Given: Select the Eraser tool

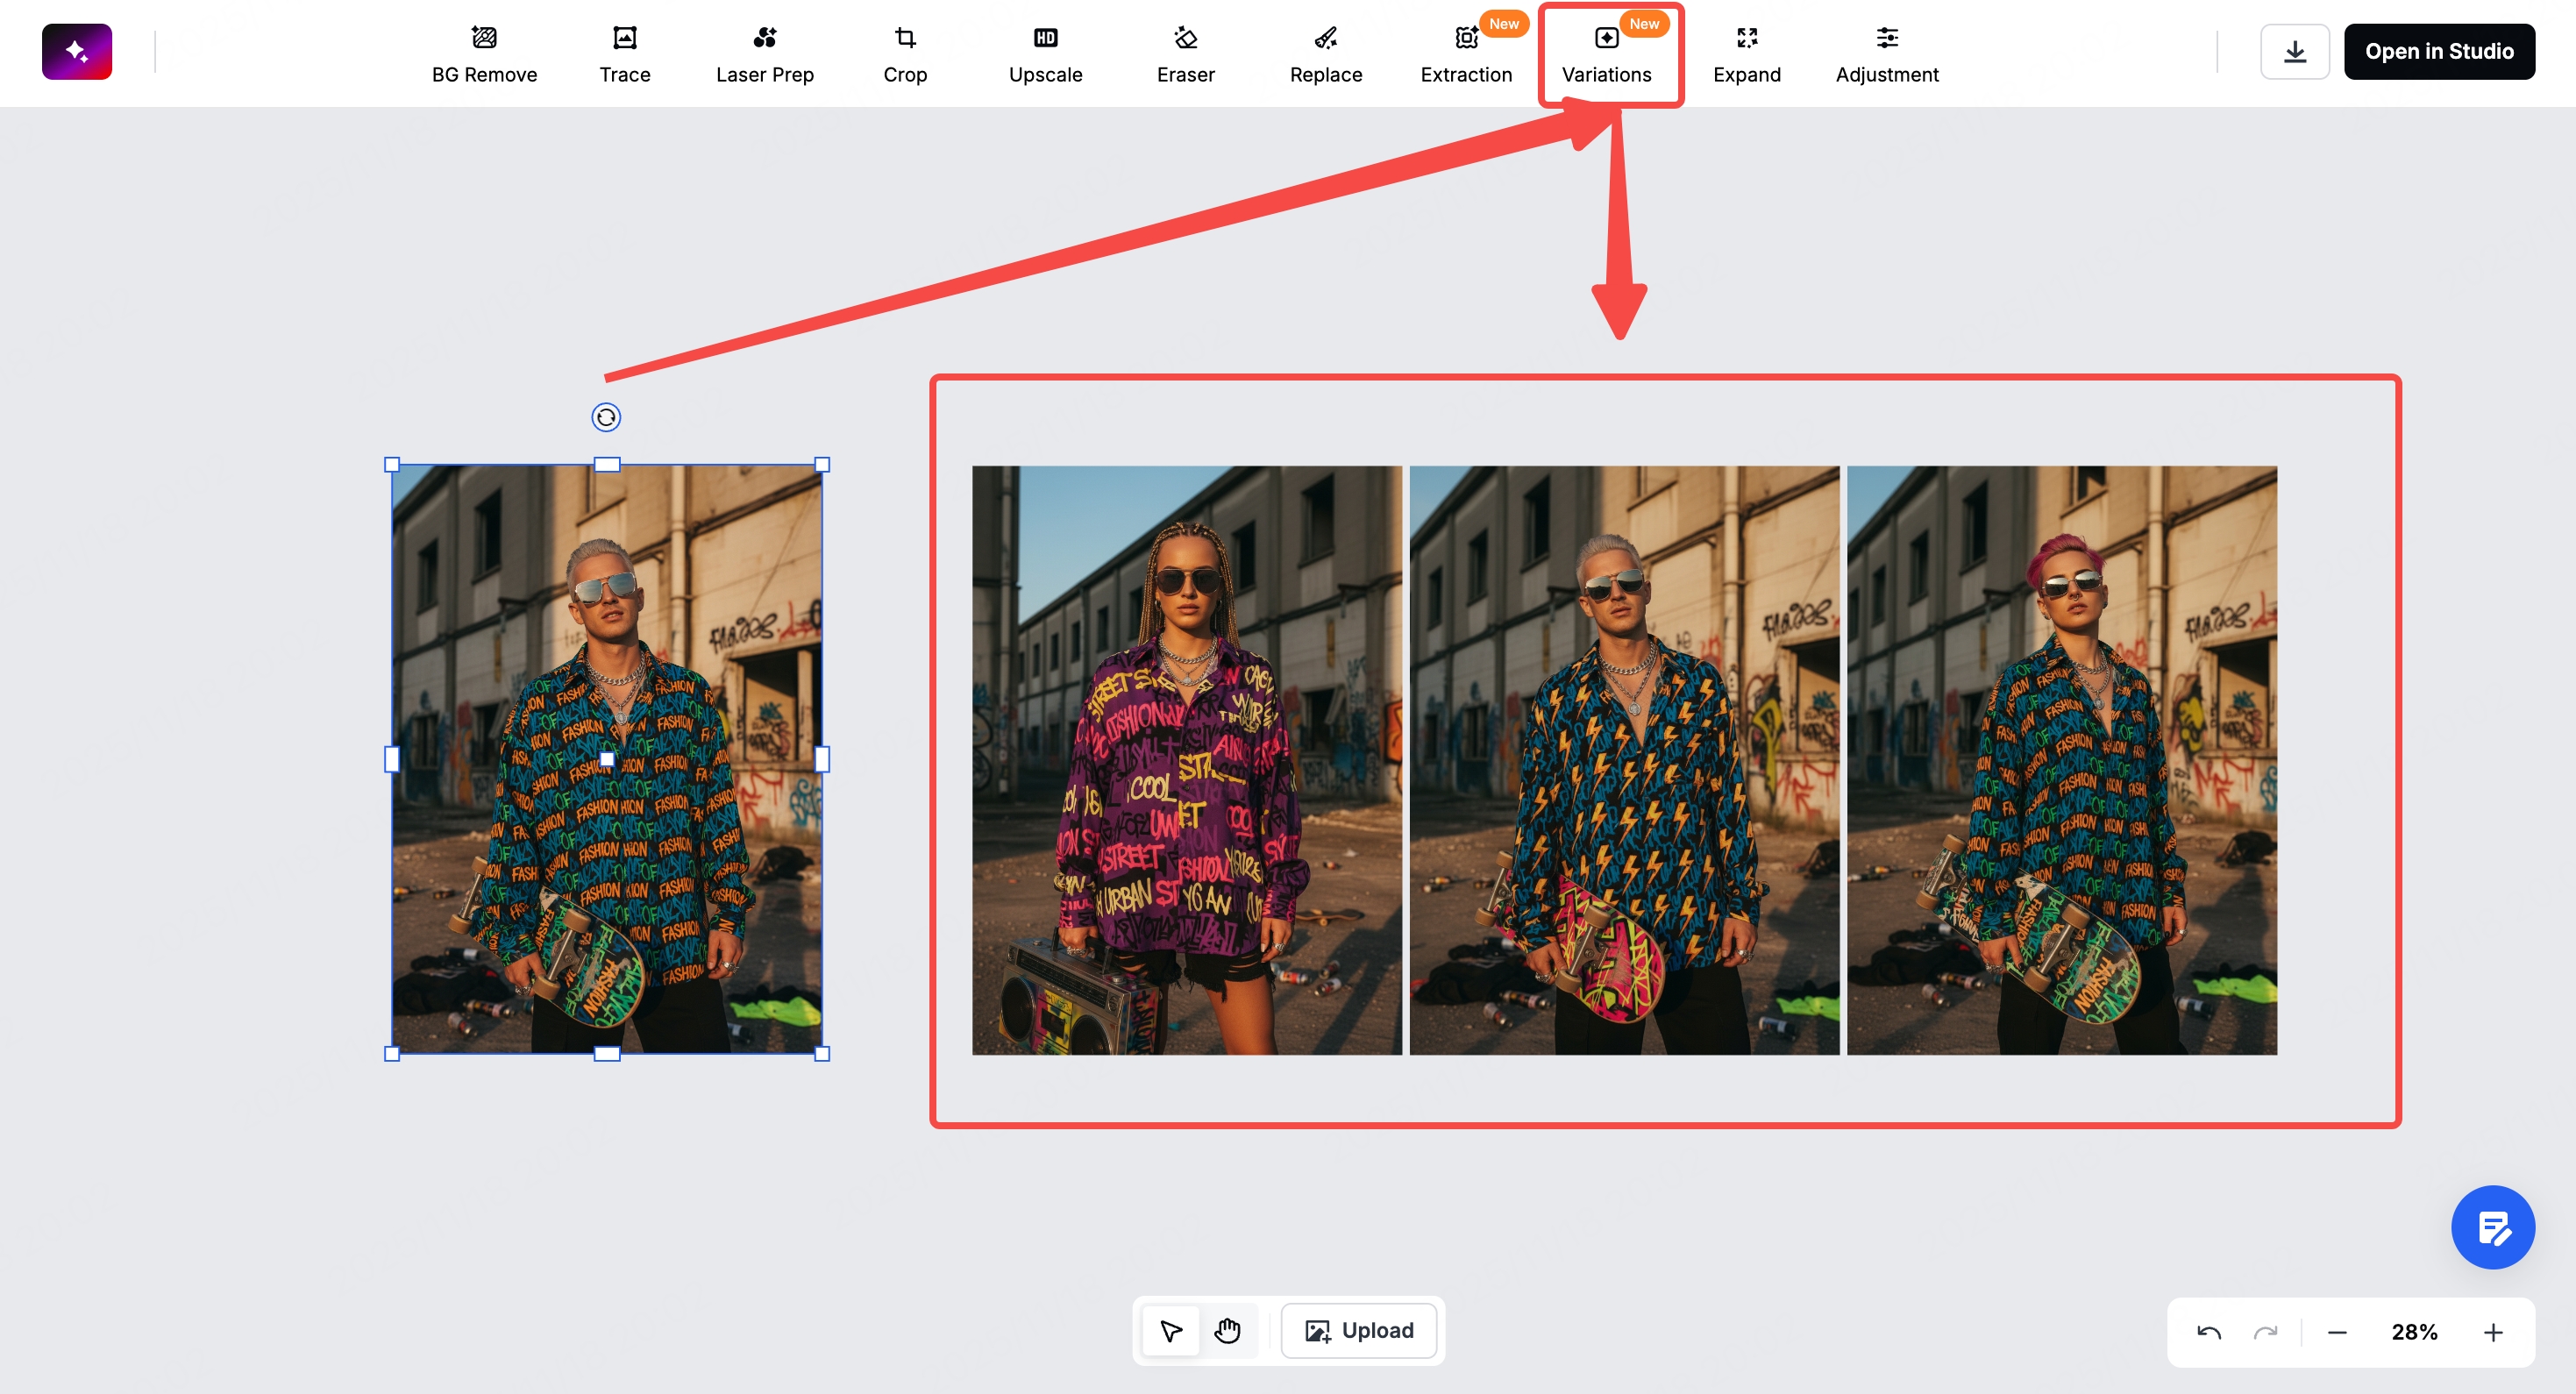Looking at the screenshot, I should click(x=1185, y=54).
